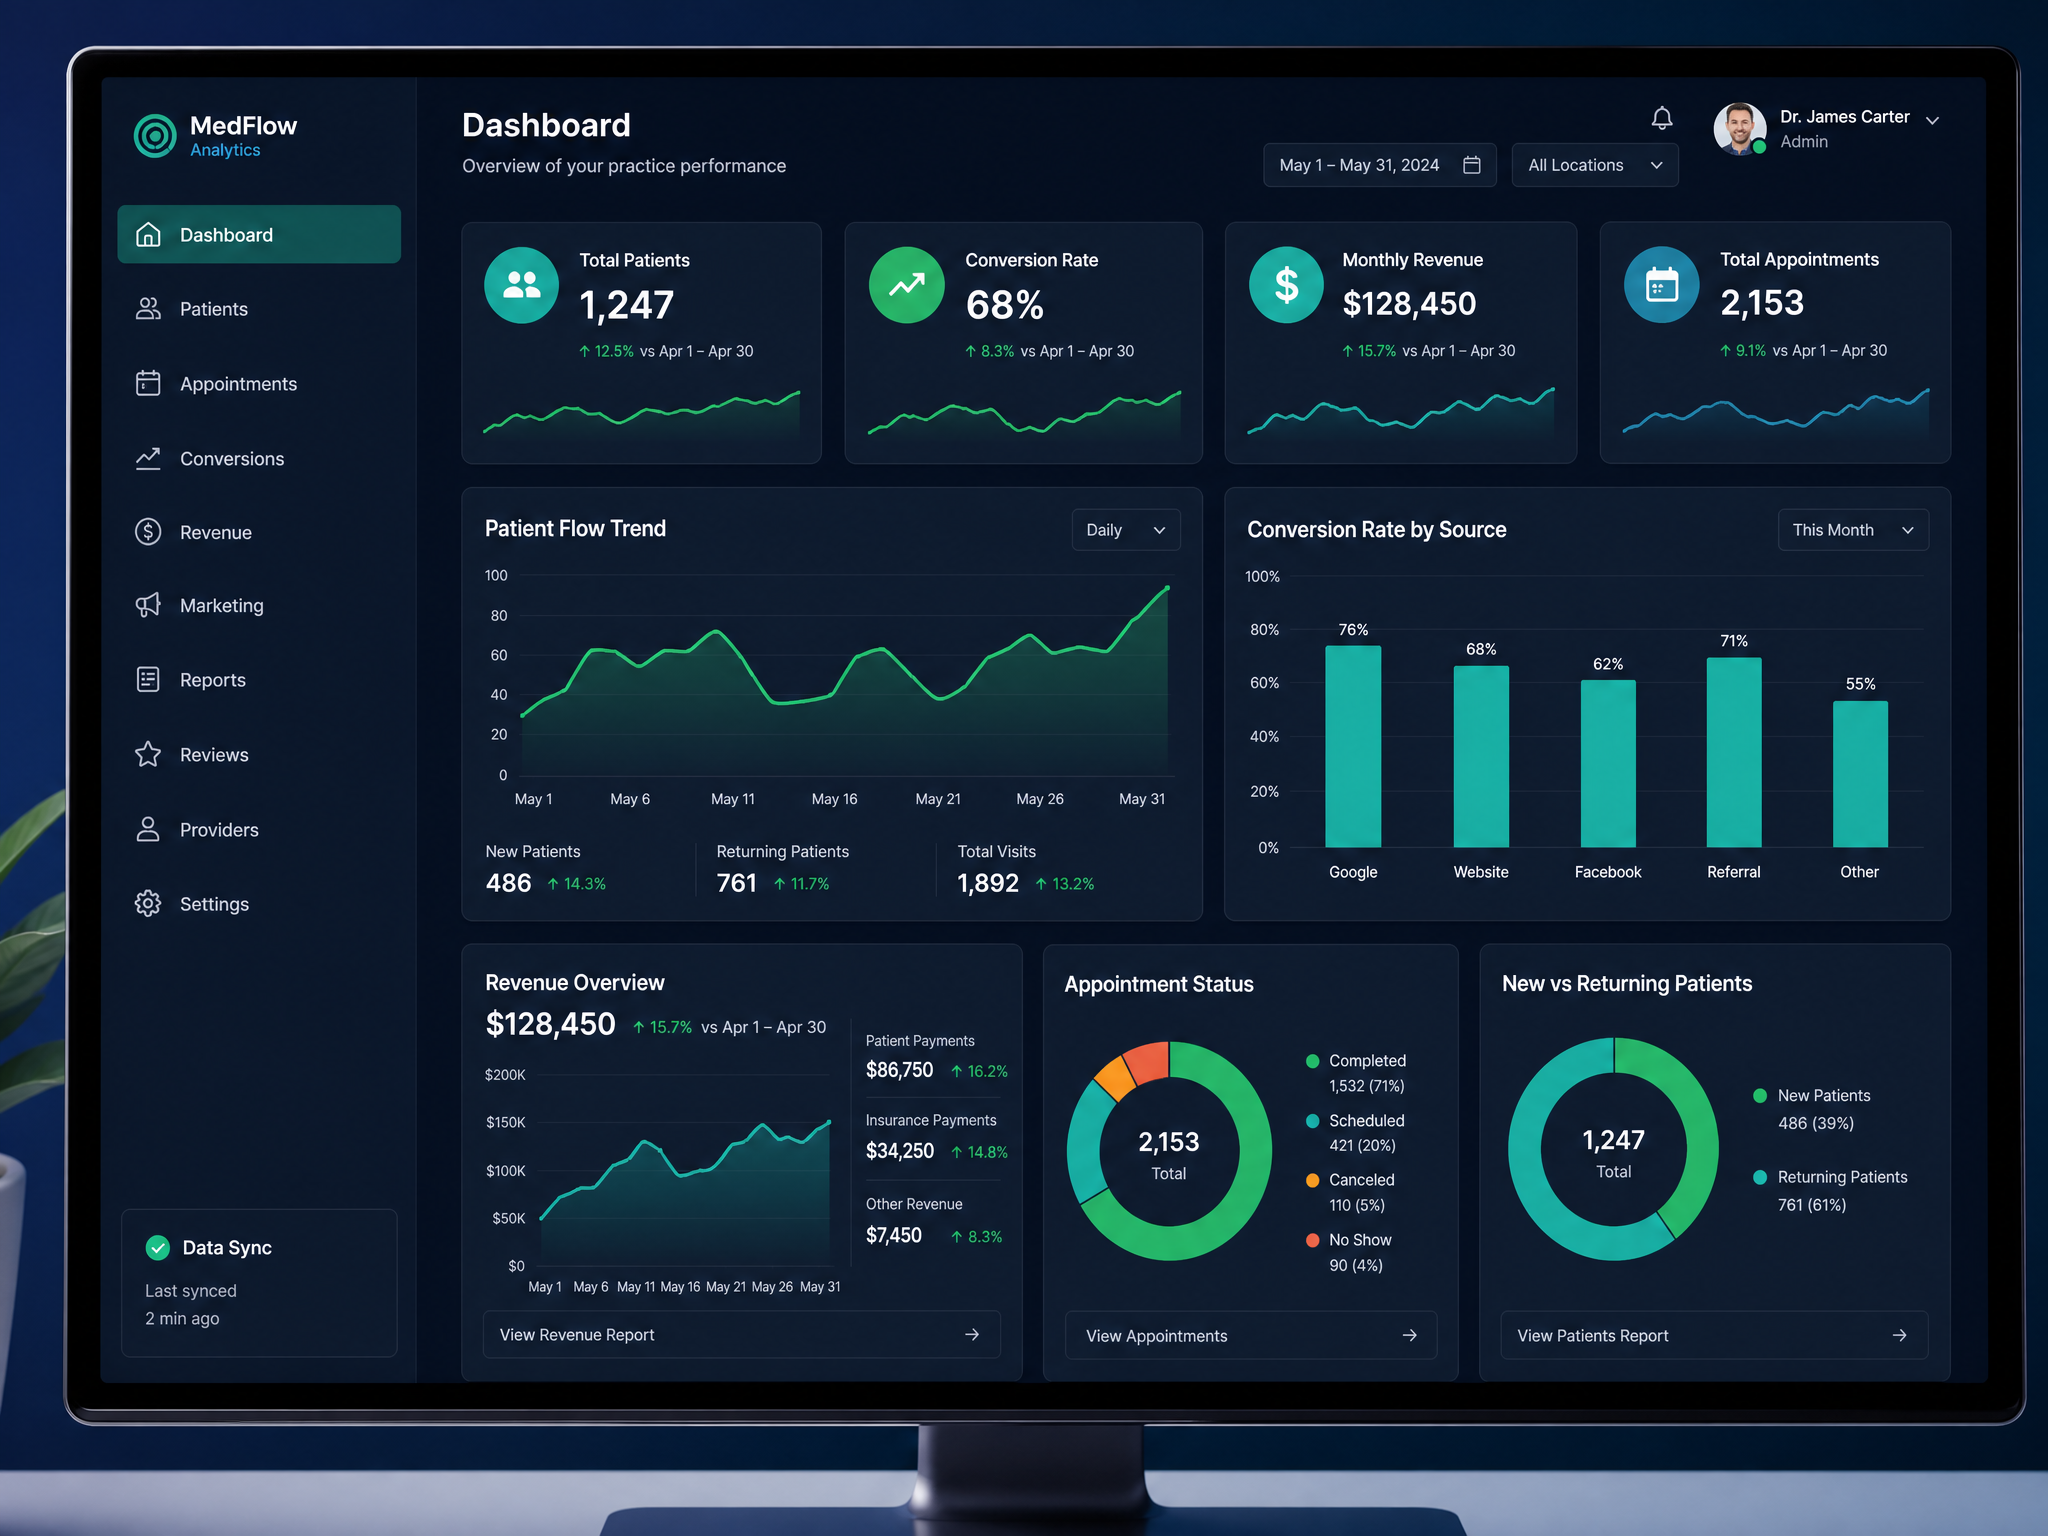Open Conversions in the sidebar
Viewport: 2048px width, 1536px height.
[x=259, y=459]
